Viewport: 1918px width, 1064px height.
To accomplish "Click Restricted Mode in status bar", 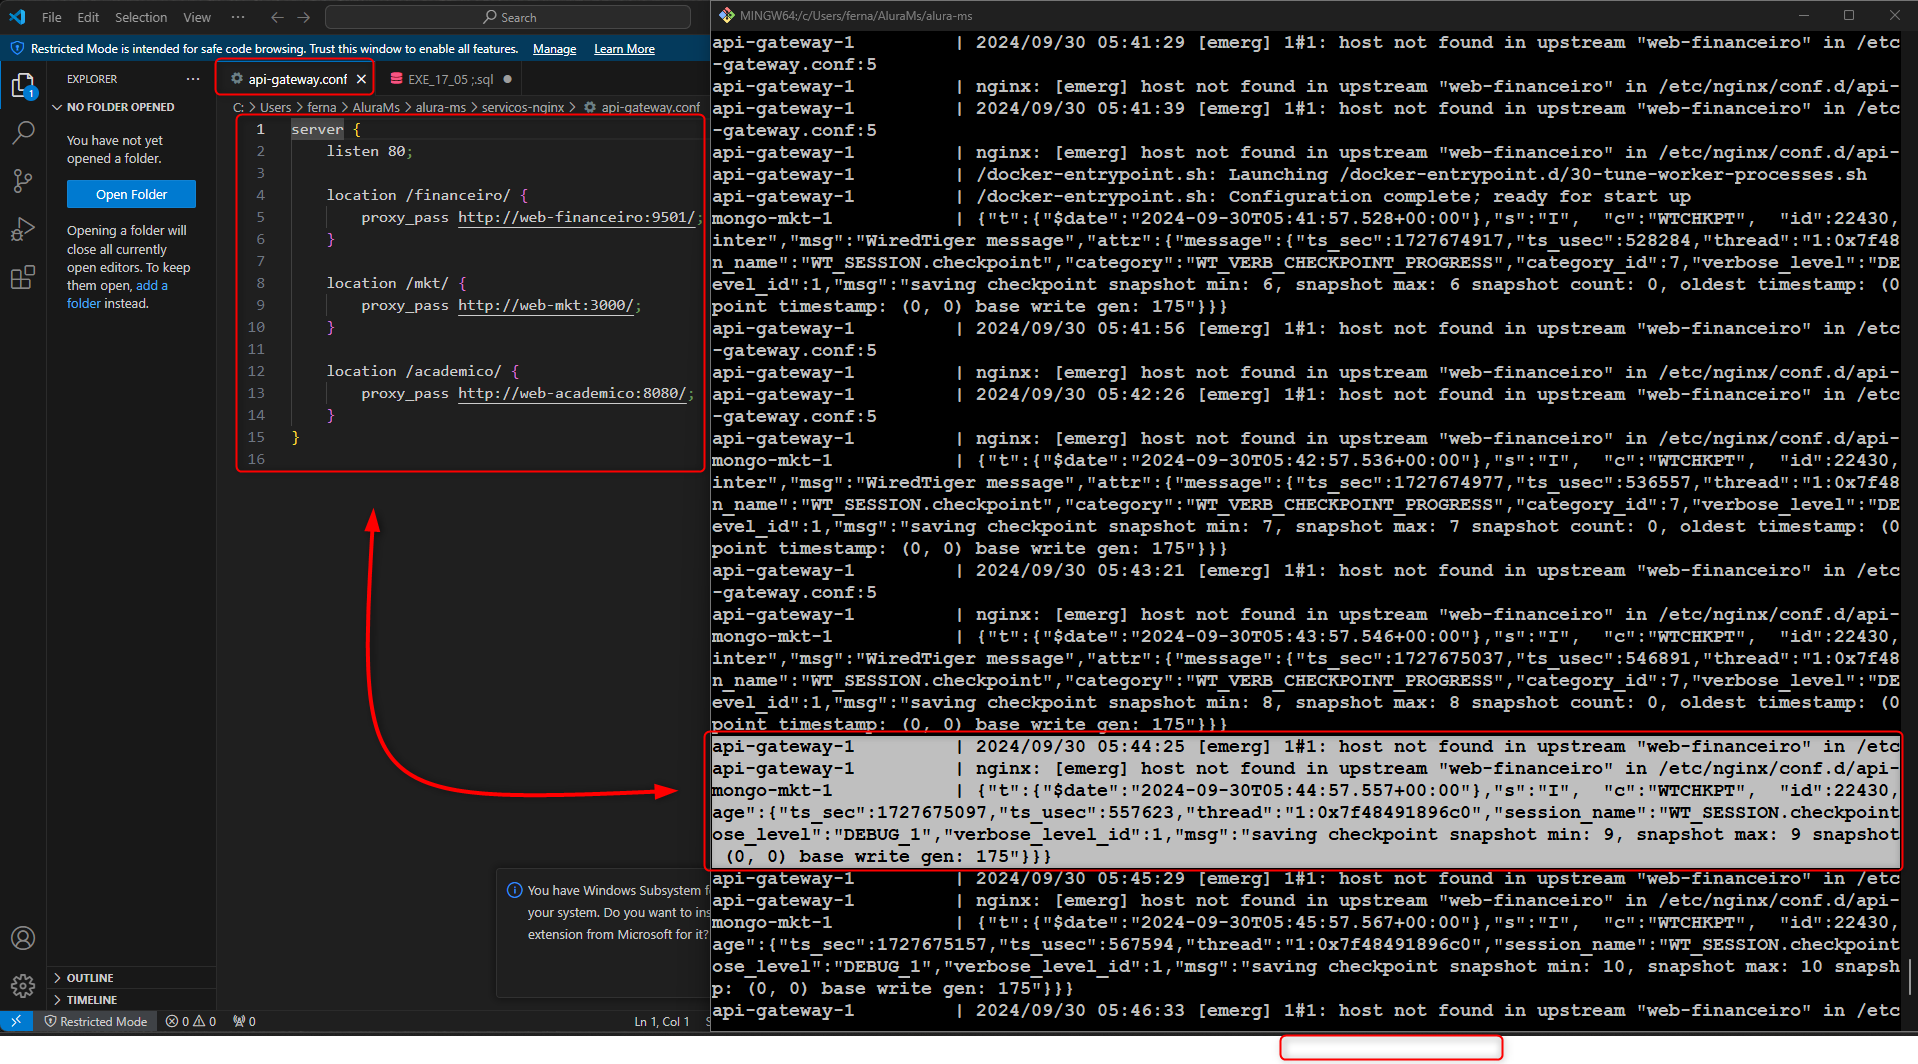I will (96, 1021).
